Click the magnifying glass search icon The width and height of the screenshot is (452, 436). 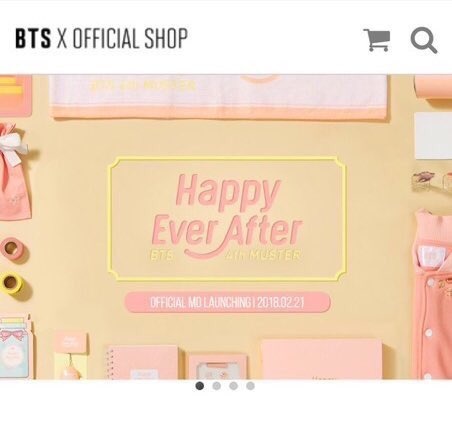pyautogui.click(x=424, y=40)
